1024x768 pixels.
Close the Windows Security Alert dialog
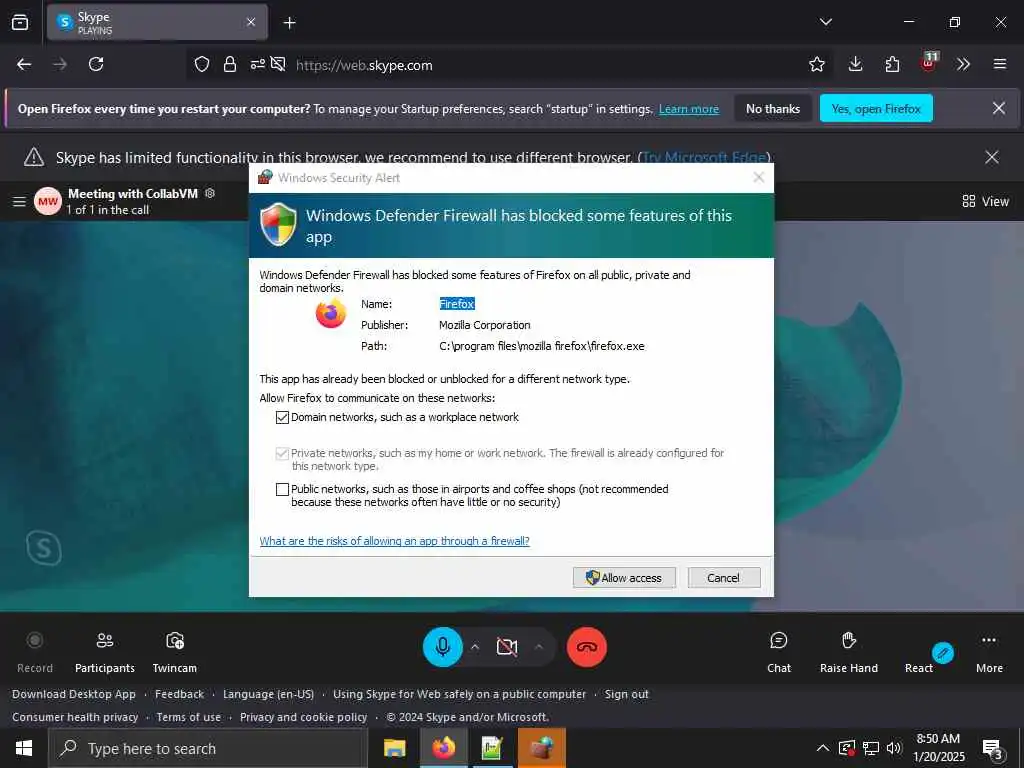tap(758, 177)
